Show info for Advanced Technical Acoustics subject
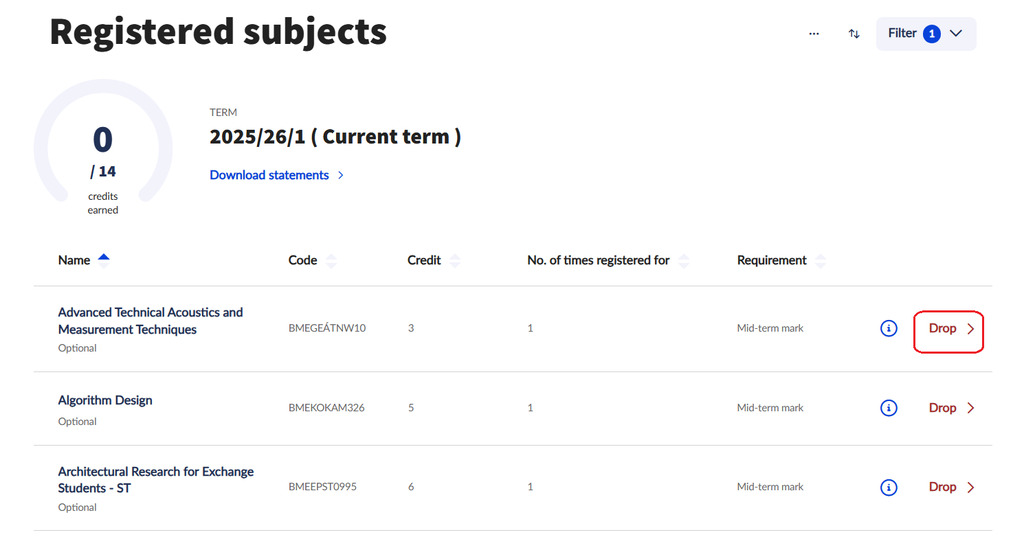Image resolution: width=1024 pixels, height=550 pixels. pyautogui.click(x=888, y=328)
